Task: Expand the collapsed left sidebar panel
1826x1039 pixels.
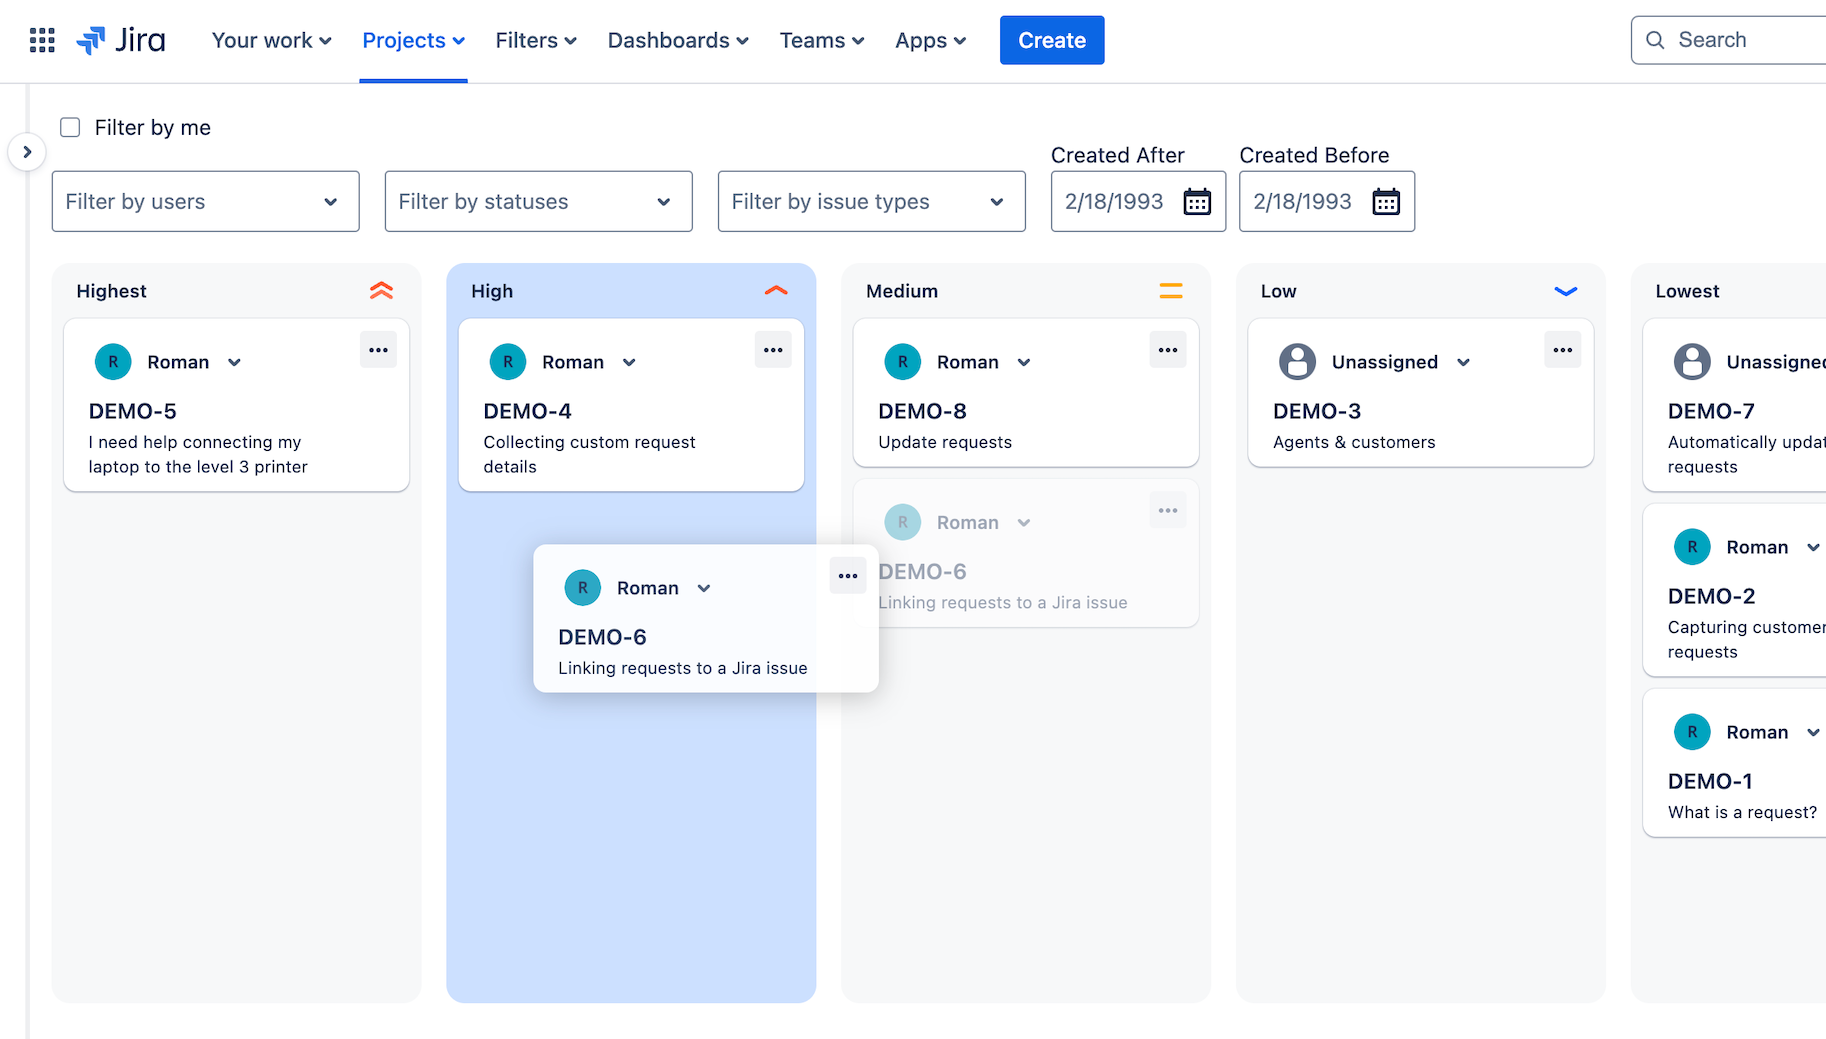Action: click(x=27, y=151)
